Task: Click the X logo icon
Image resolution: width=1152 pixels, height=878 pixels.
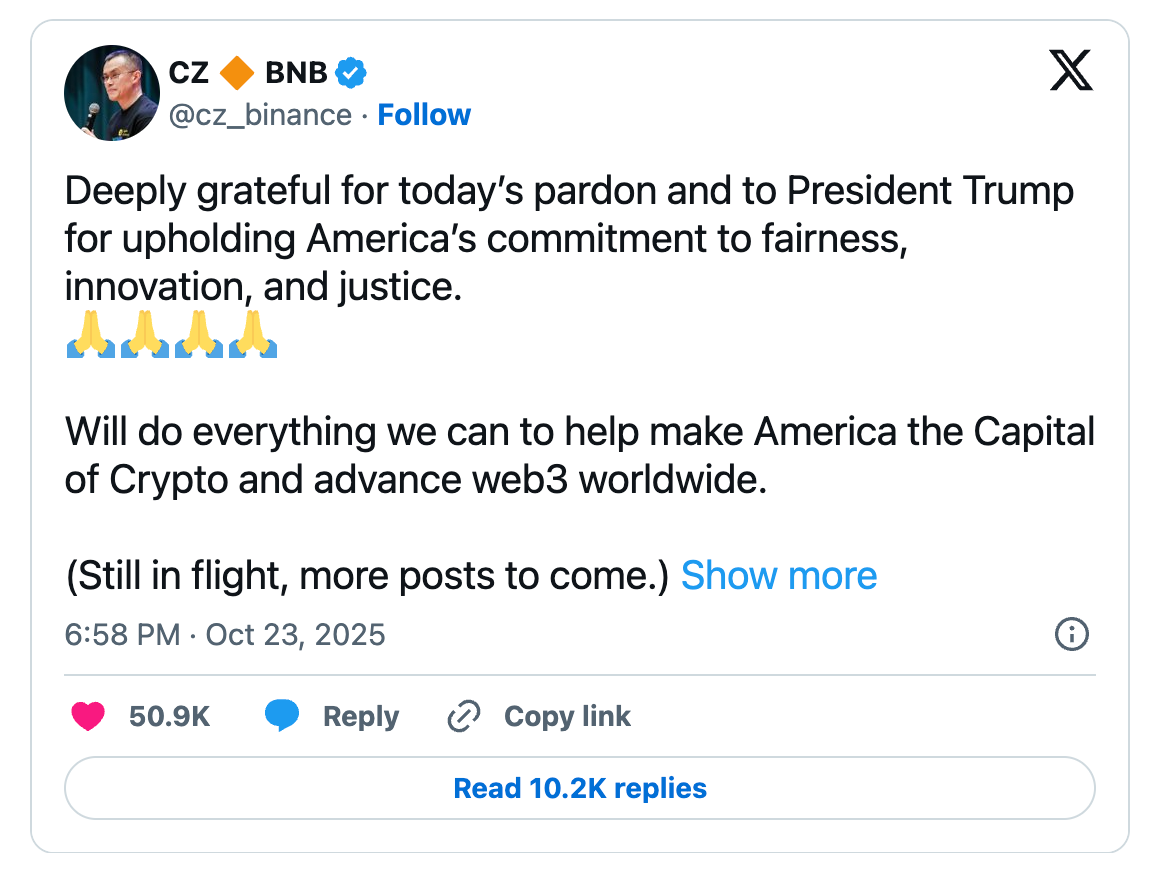Action: [x=1071, y=73]
